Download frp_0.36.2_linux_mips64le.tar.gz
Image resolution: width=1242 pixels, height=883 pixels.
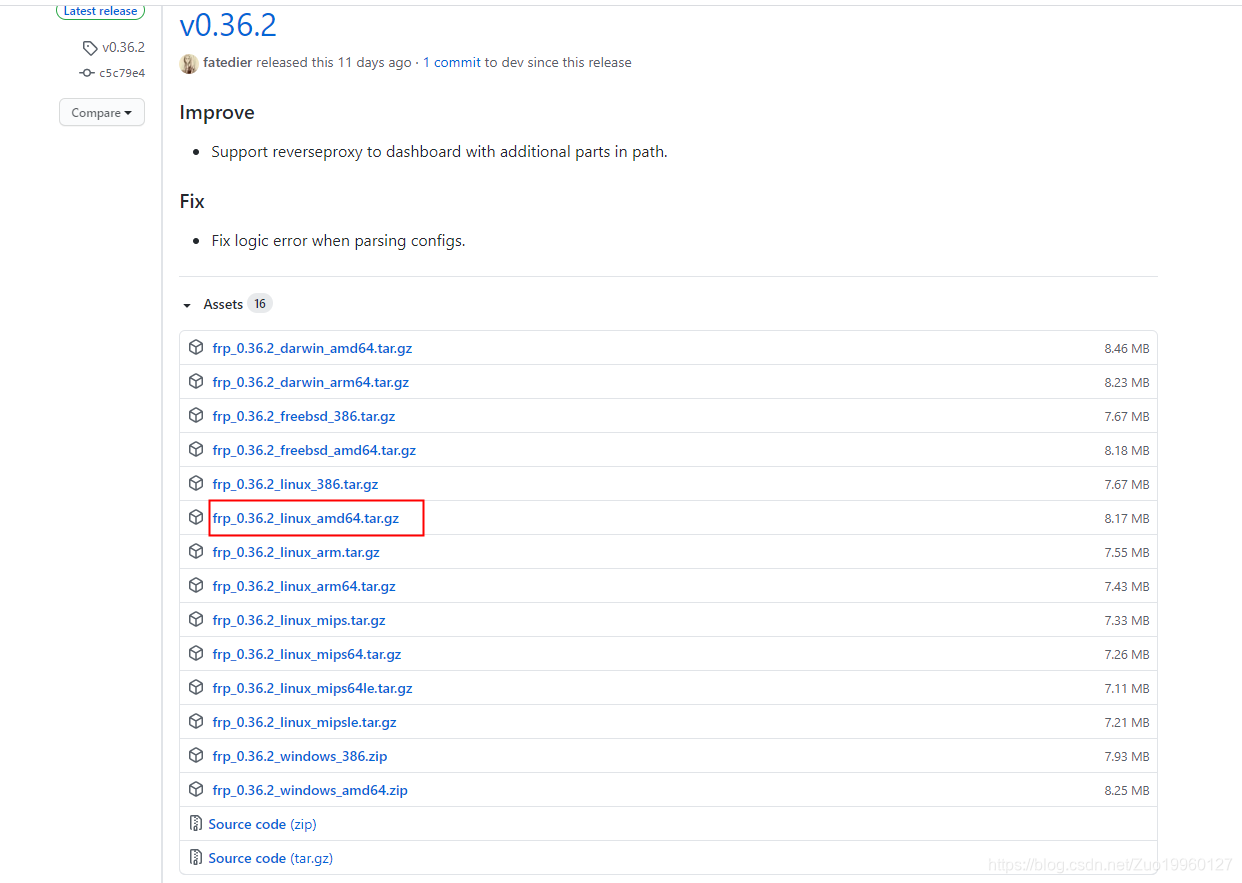click(312, 688)
